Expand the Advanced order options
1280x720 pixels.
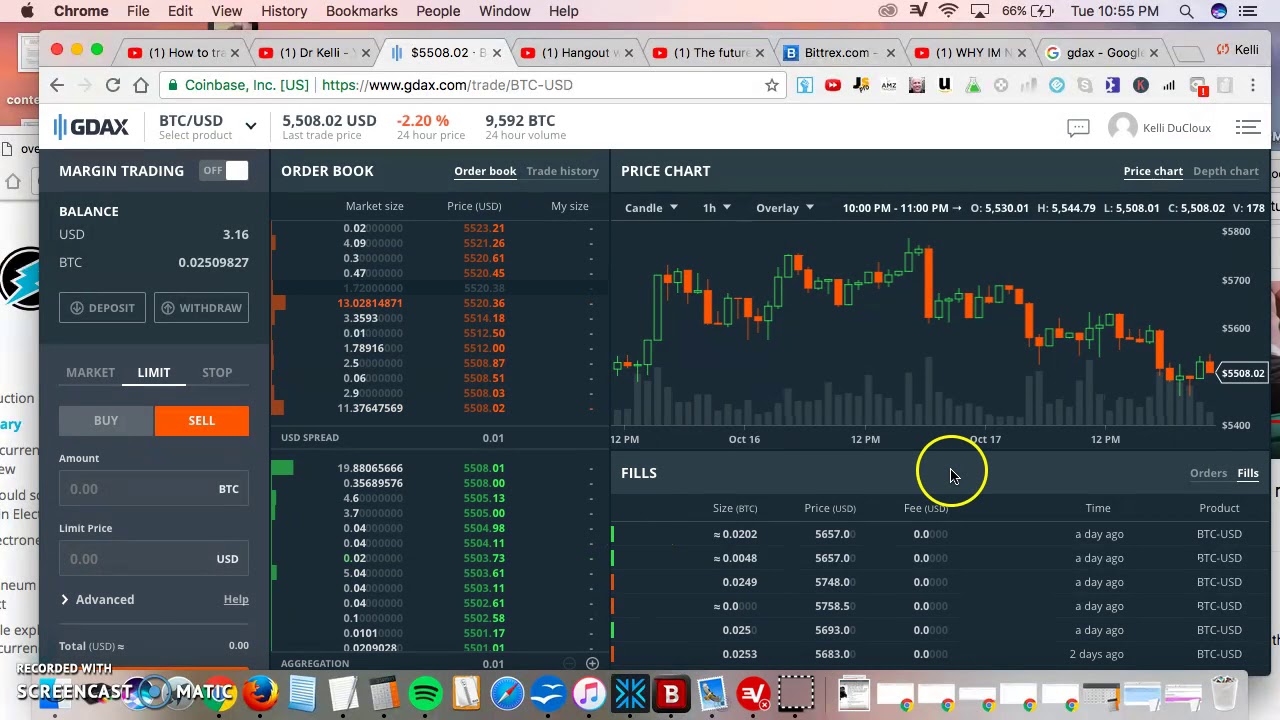pyautogui.click(x=97, y=600)
